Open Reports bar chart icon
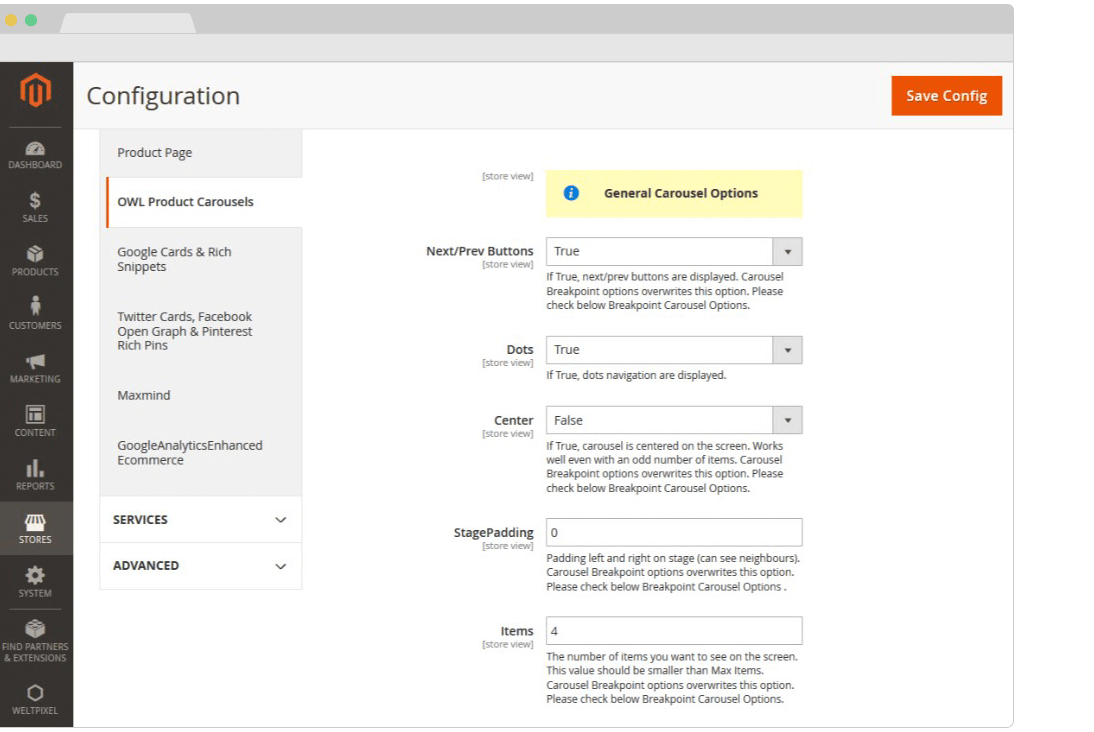The width and height of the screenshot is (1094, 732). (x=36, y=469)
